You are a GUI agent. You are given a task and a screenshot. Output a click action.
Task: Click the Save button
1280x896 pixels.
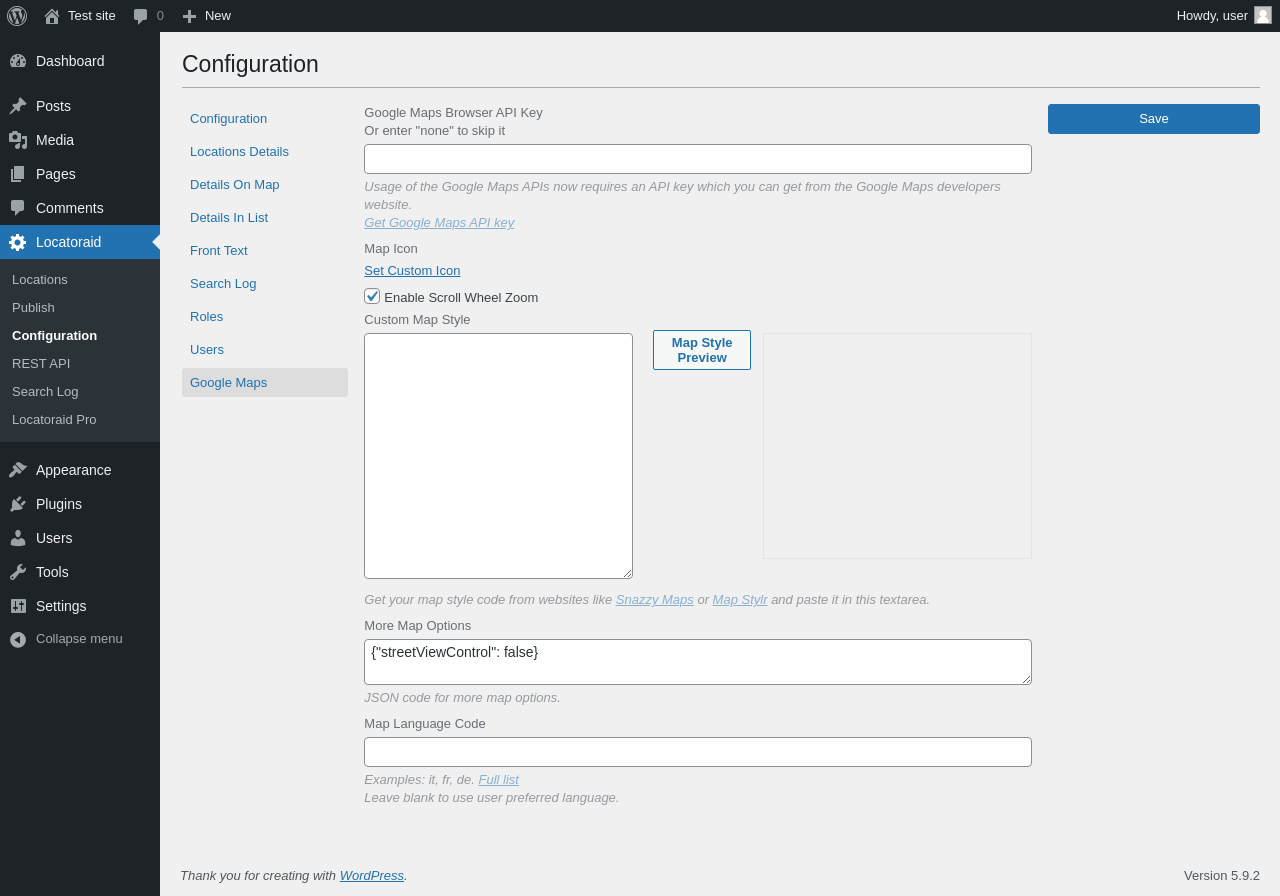pos(1154,119)
